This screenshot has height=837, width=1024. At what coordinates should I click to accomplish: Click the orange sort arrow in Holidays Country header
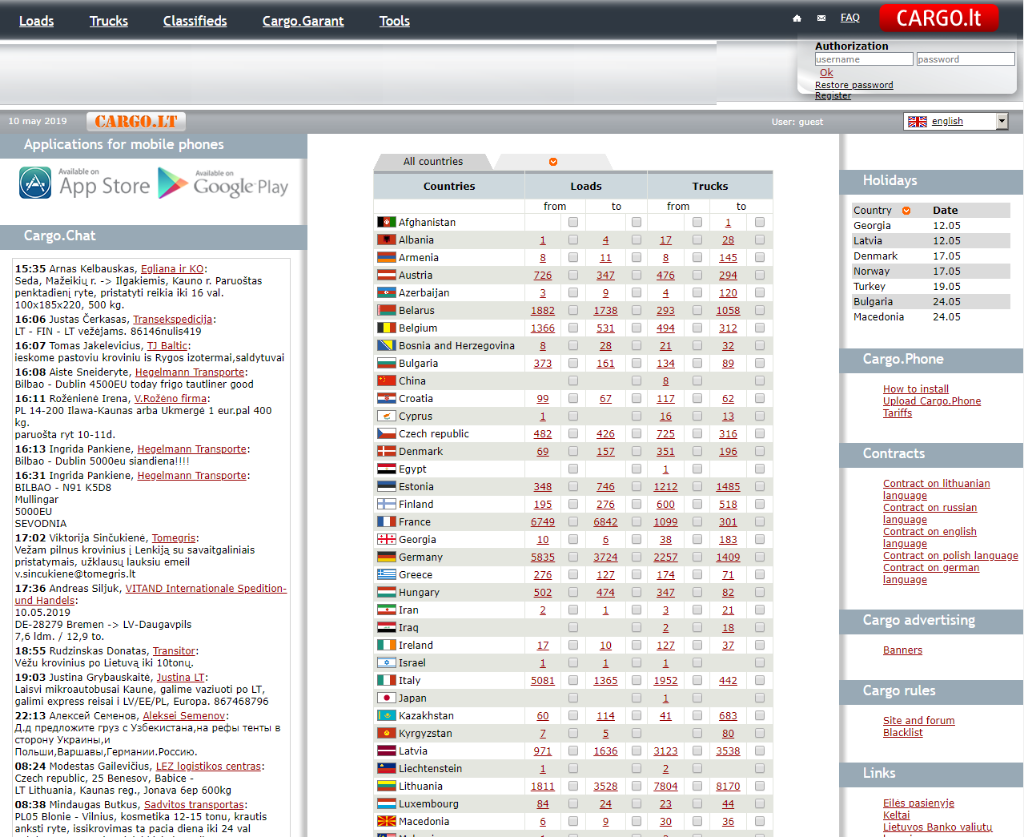[906, 210]
